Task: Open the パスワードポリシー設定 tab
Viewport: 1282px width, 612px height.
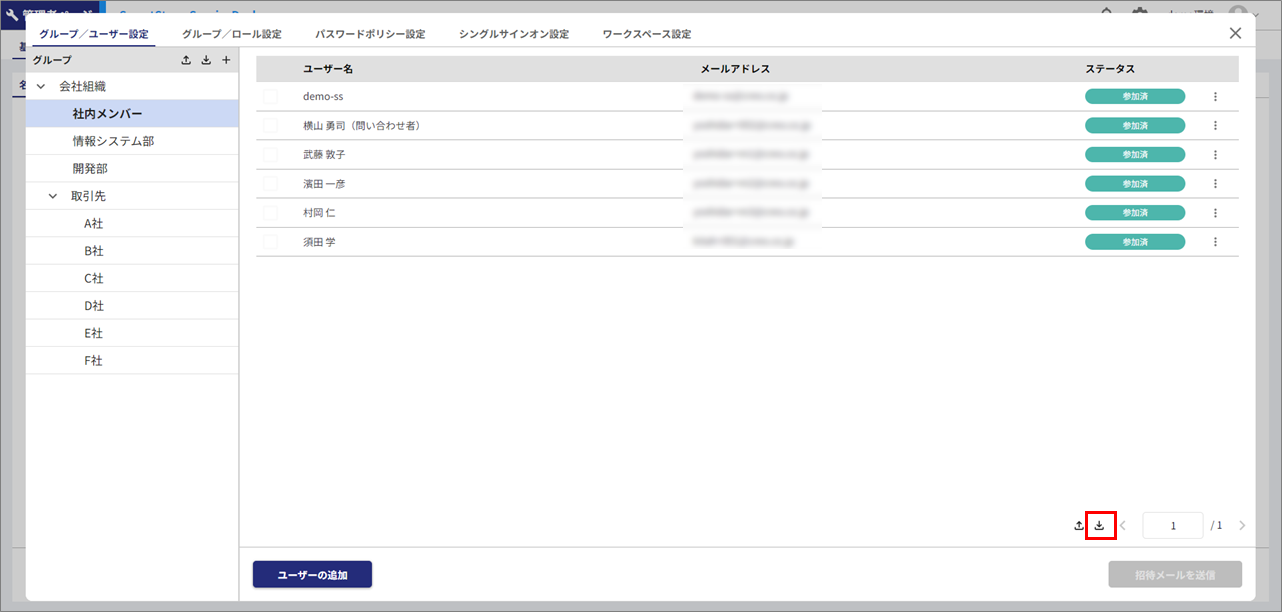Action: pyautogui.click(x=370, y=34)
